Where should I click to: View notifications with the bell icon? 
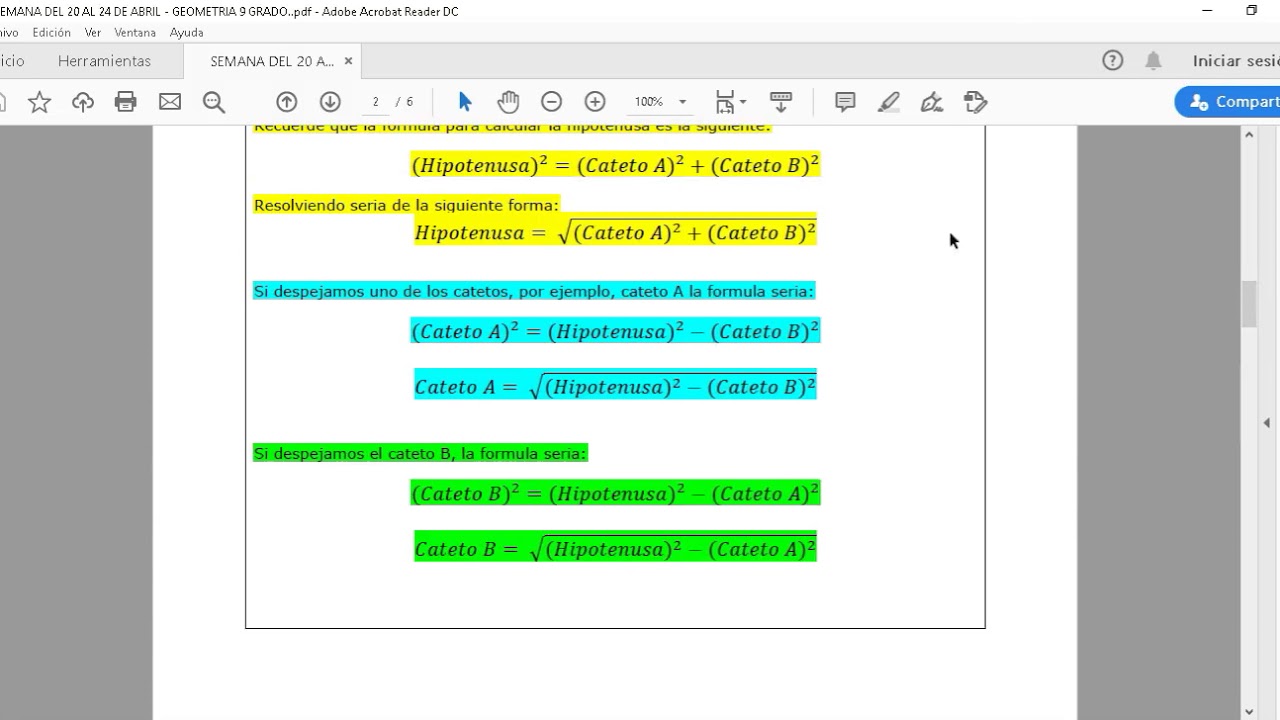coord(1153,61)
